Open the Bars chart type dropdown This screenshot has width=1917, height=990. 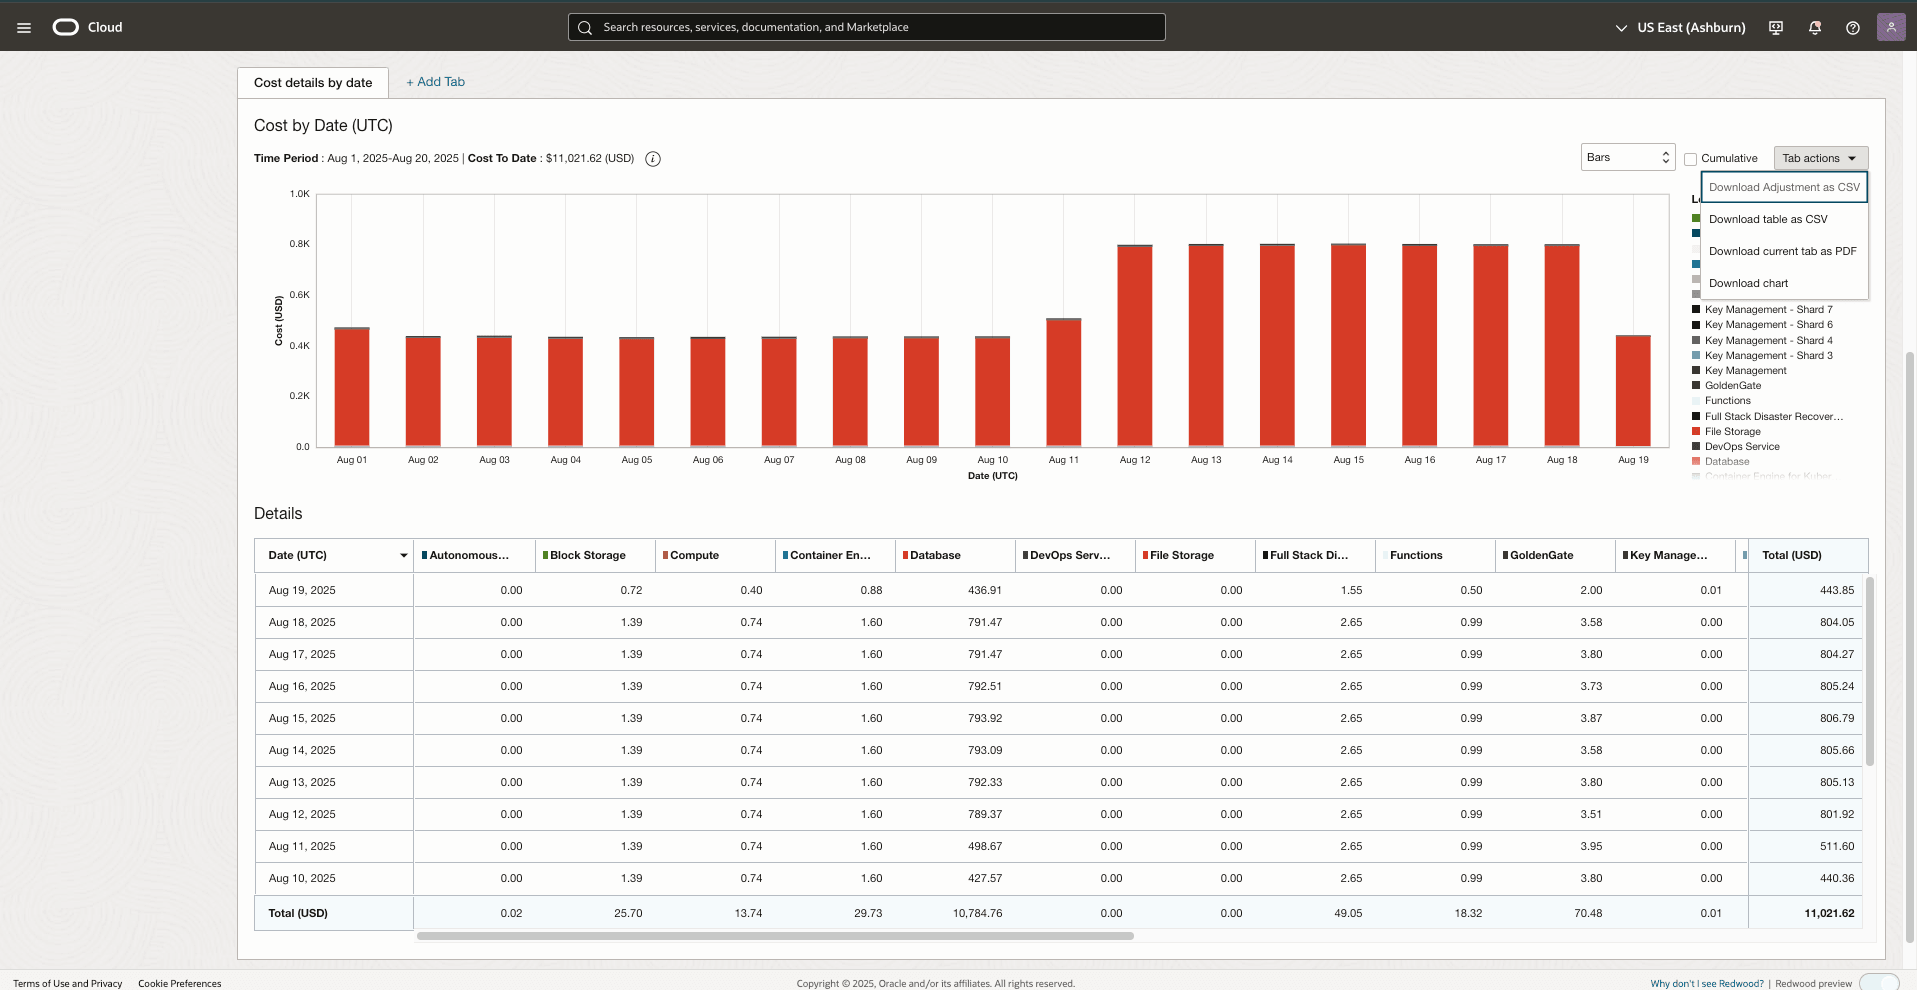click(1628, 157)
